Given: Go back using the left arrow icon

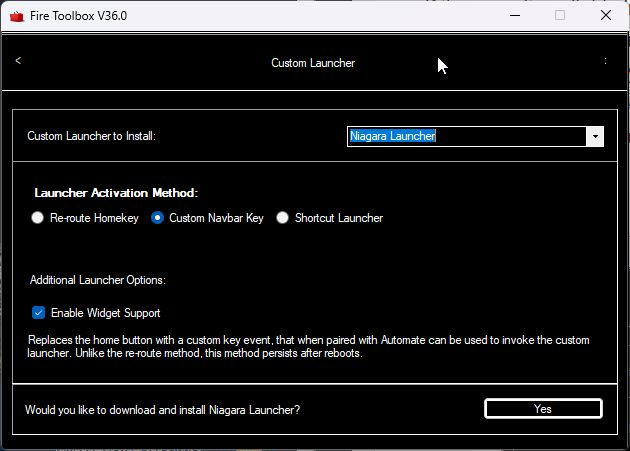Looking at the screenshot, I should point(18,60).
